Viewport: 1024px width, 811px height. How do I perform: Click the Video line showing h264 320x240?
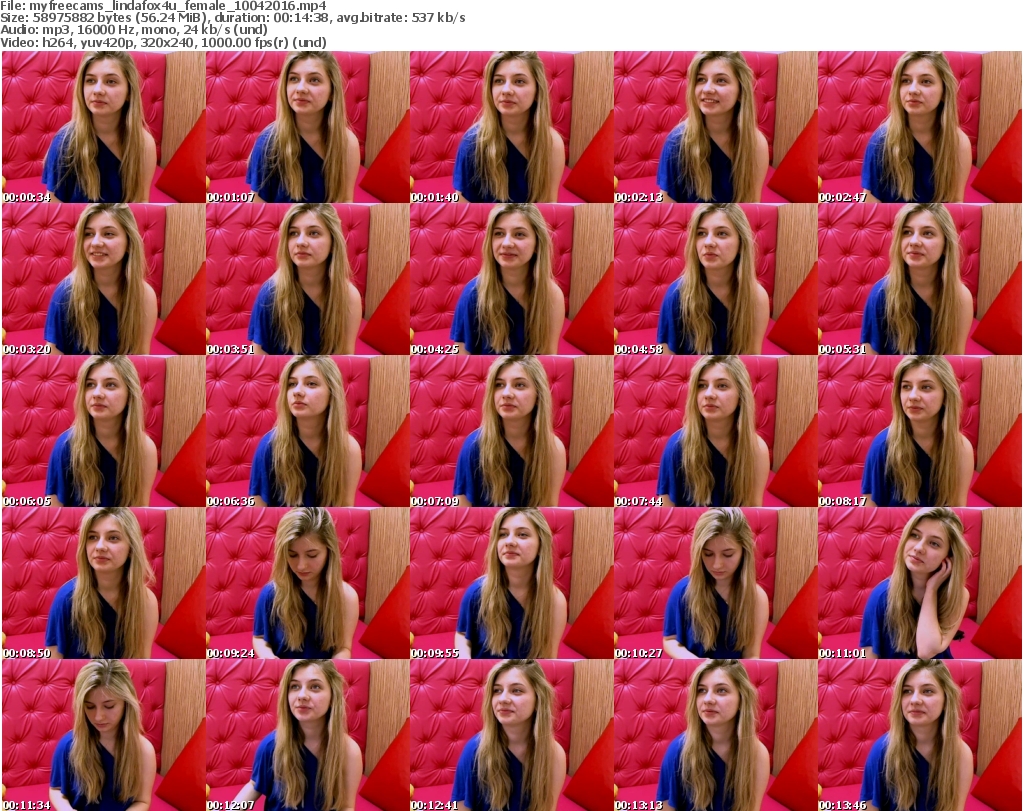(163, 42)
